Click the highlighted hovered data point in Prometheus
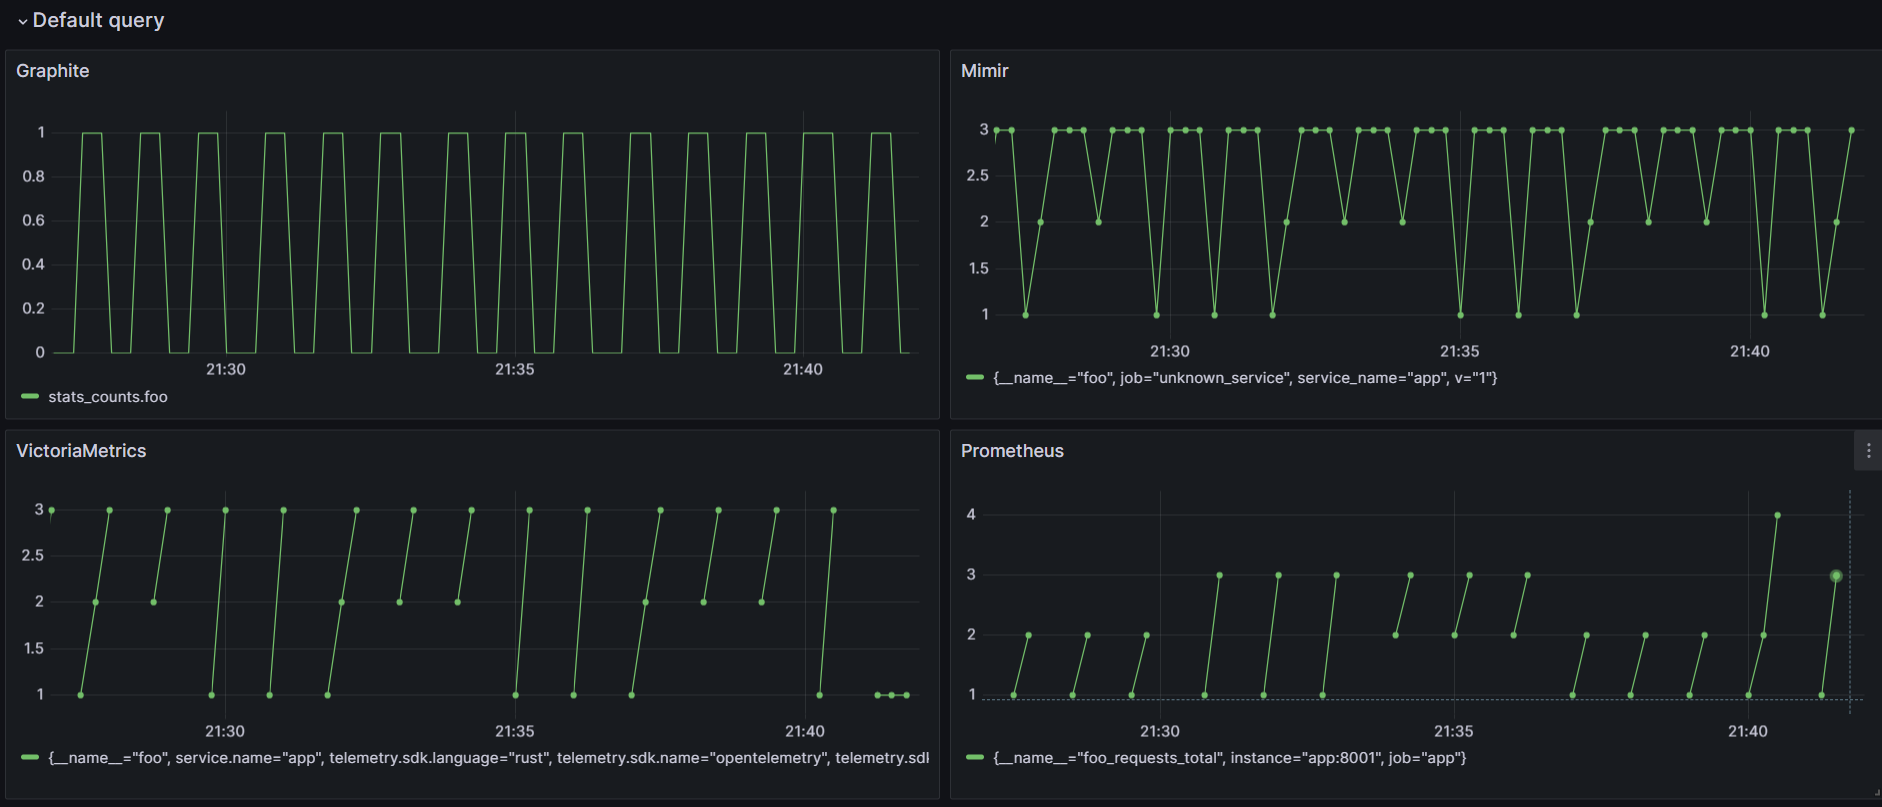This screenshot has height=807, width=1882. [x=1836, y=576]
